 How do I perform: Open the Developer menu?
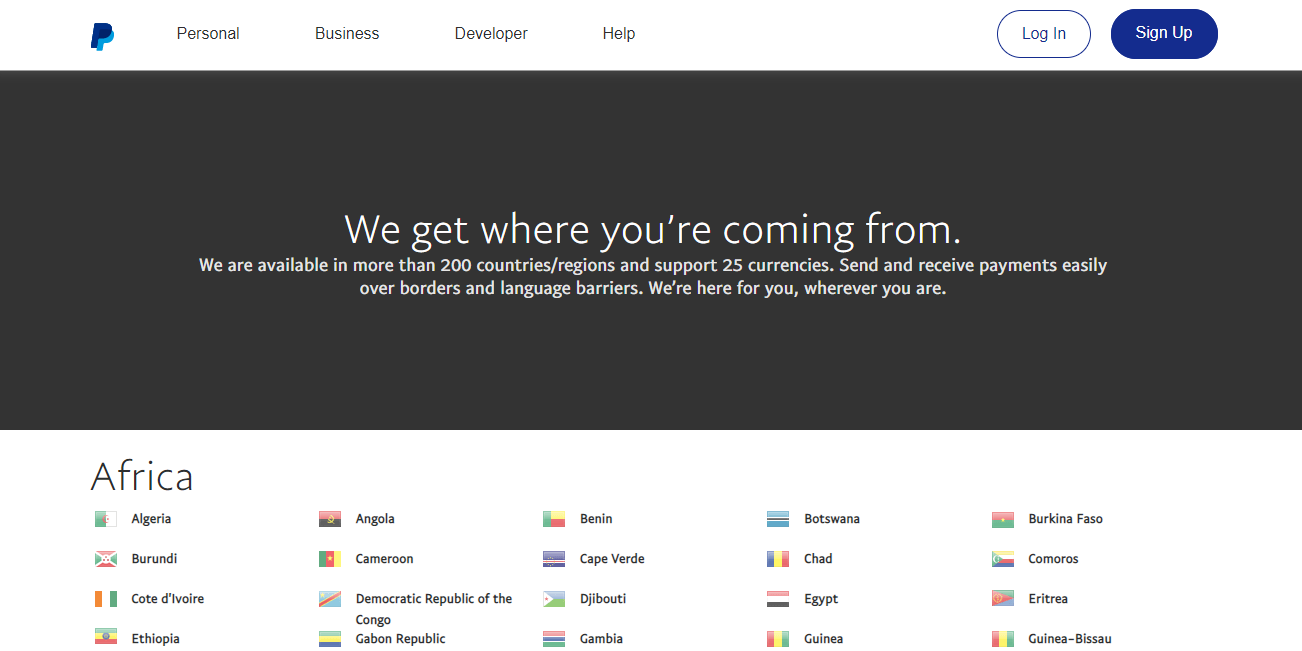[x=491, y=34]
